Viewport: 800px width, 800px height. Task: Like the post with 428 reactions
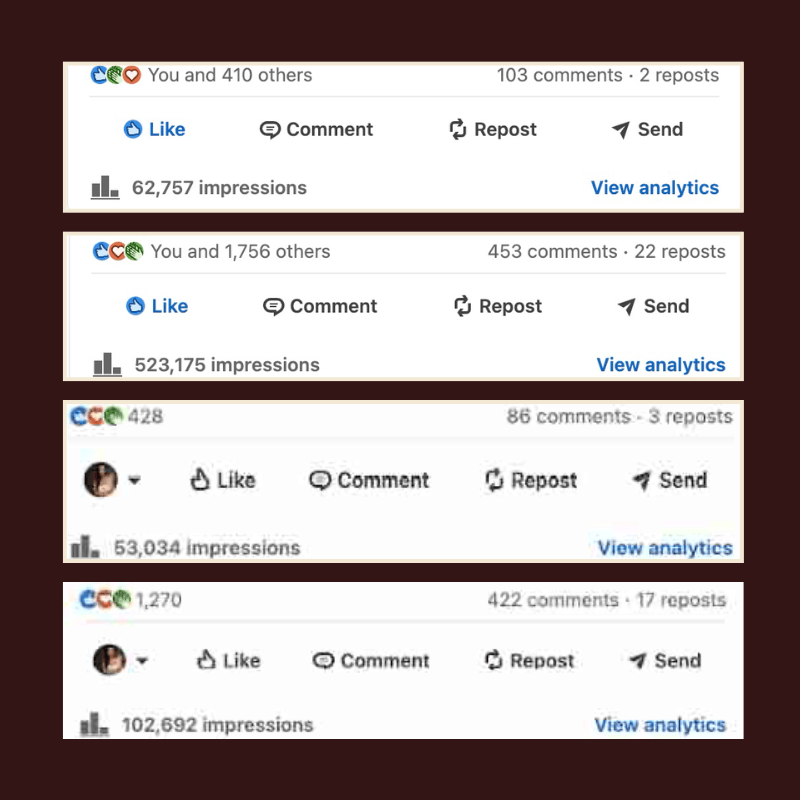coord(222,480)
